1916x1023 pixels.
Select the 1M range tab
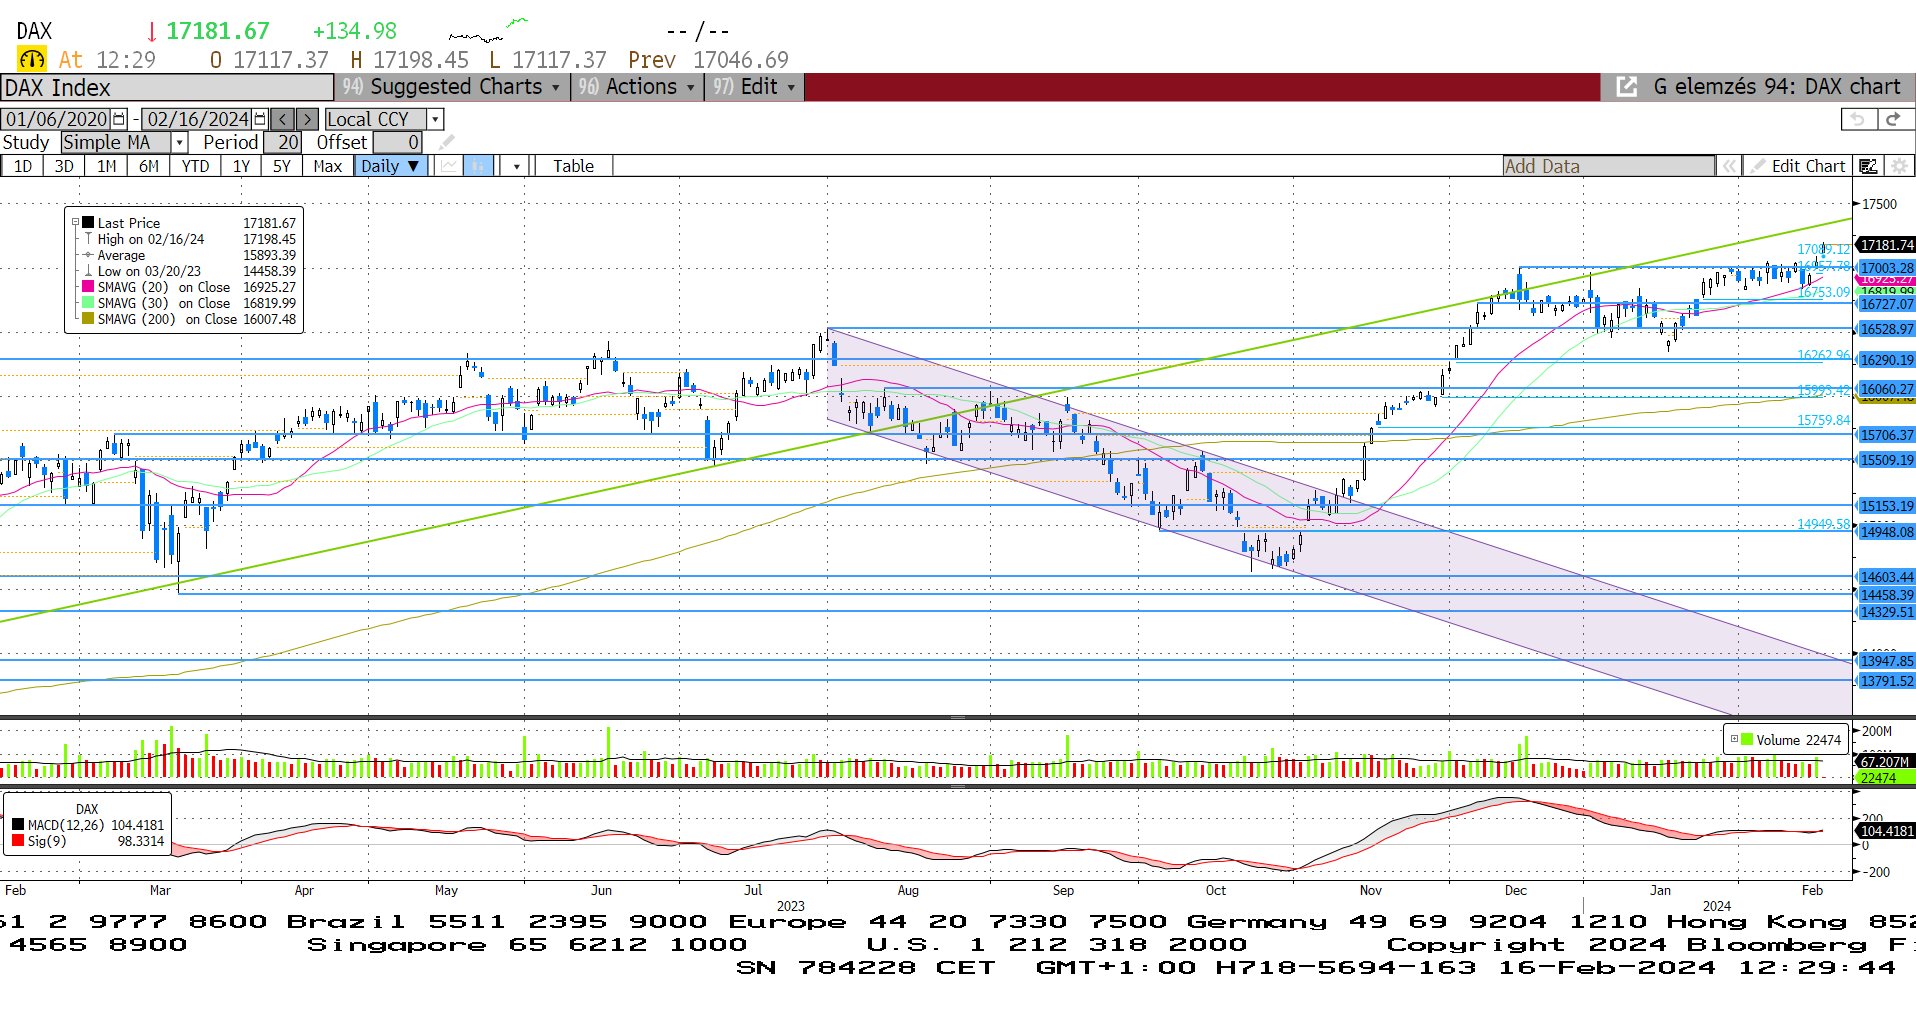pos(106,166)
